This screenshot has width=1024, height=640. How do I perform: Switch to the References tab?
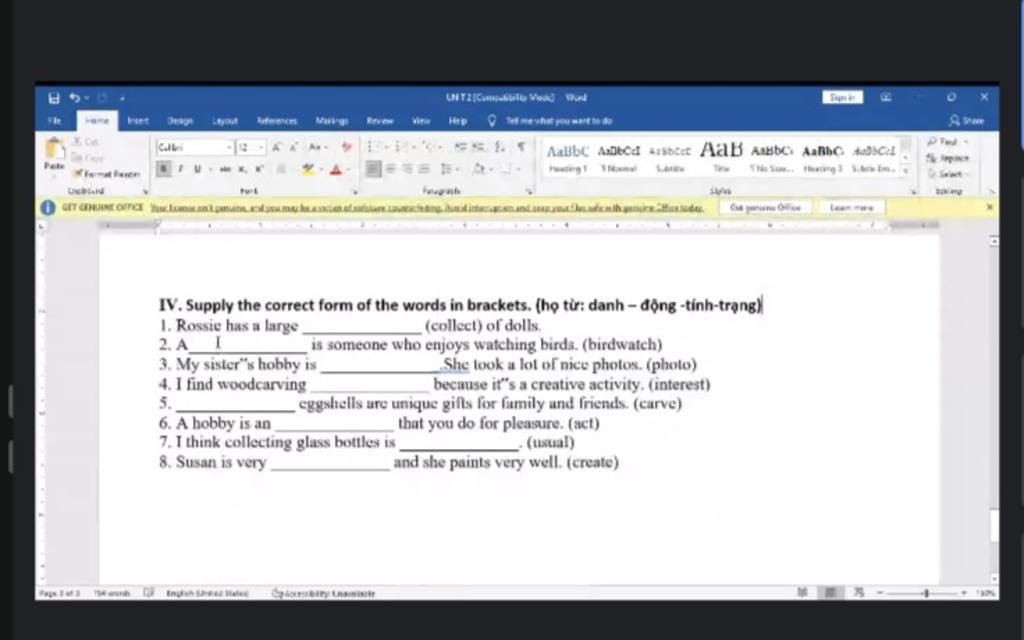pyautogui.click(x=277, y=121)
